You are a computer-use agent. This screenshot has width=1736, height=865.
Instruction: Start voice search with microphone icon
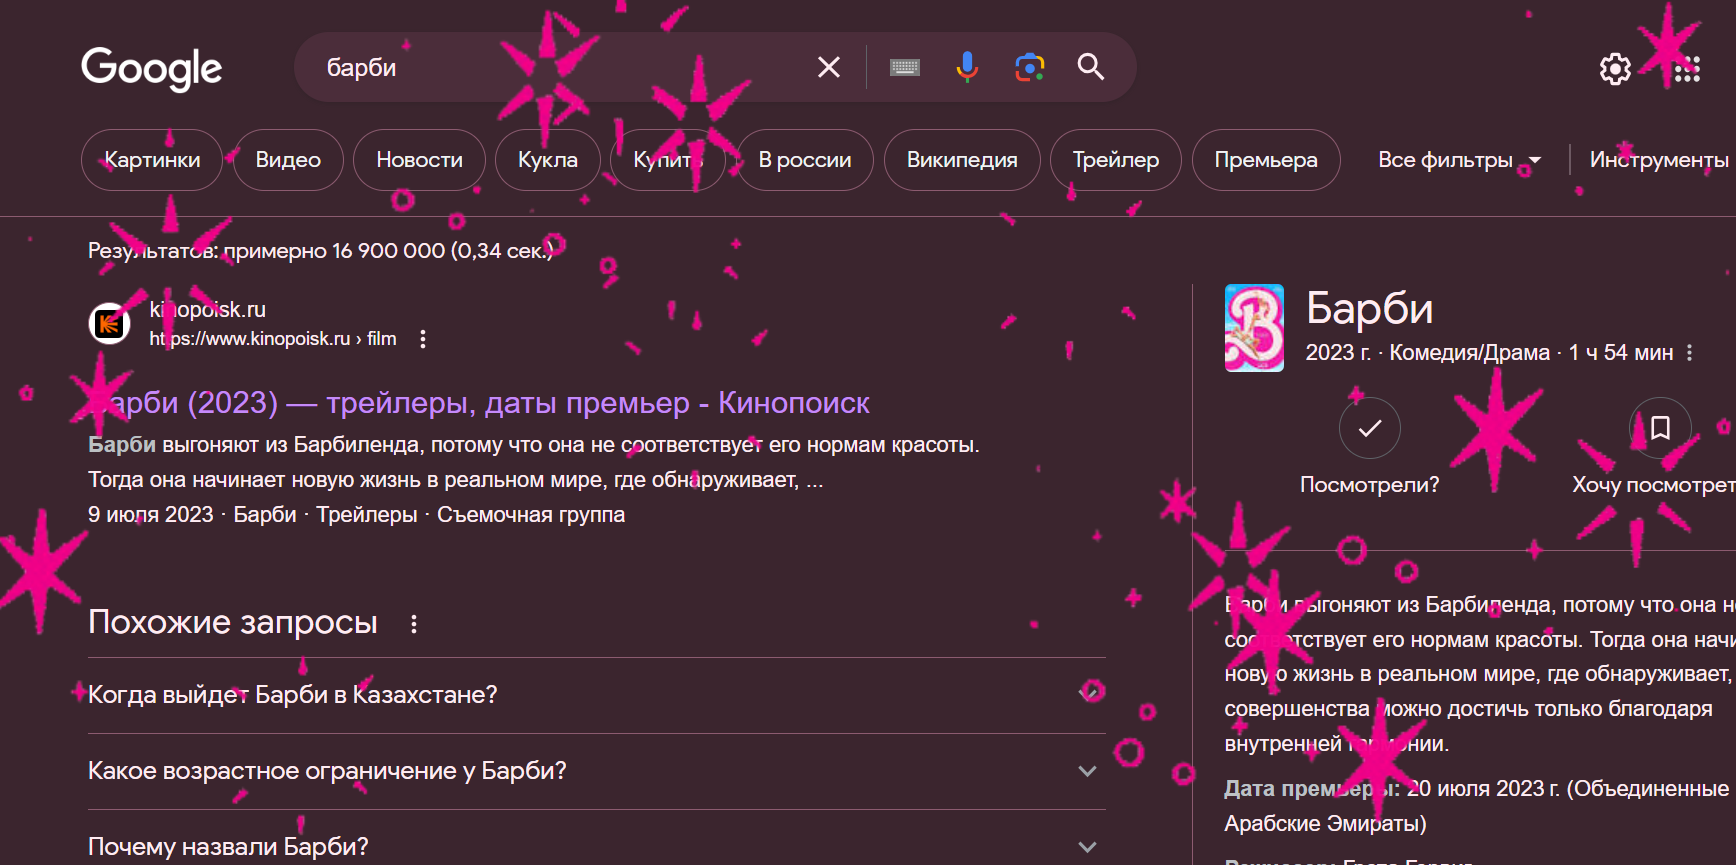pyautogui.click(x=967, y=67)
